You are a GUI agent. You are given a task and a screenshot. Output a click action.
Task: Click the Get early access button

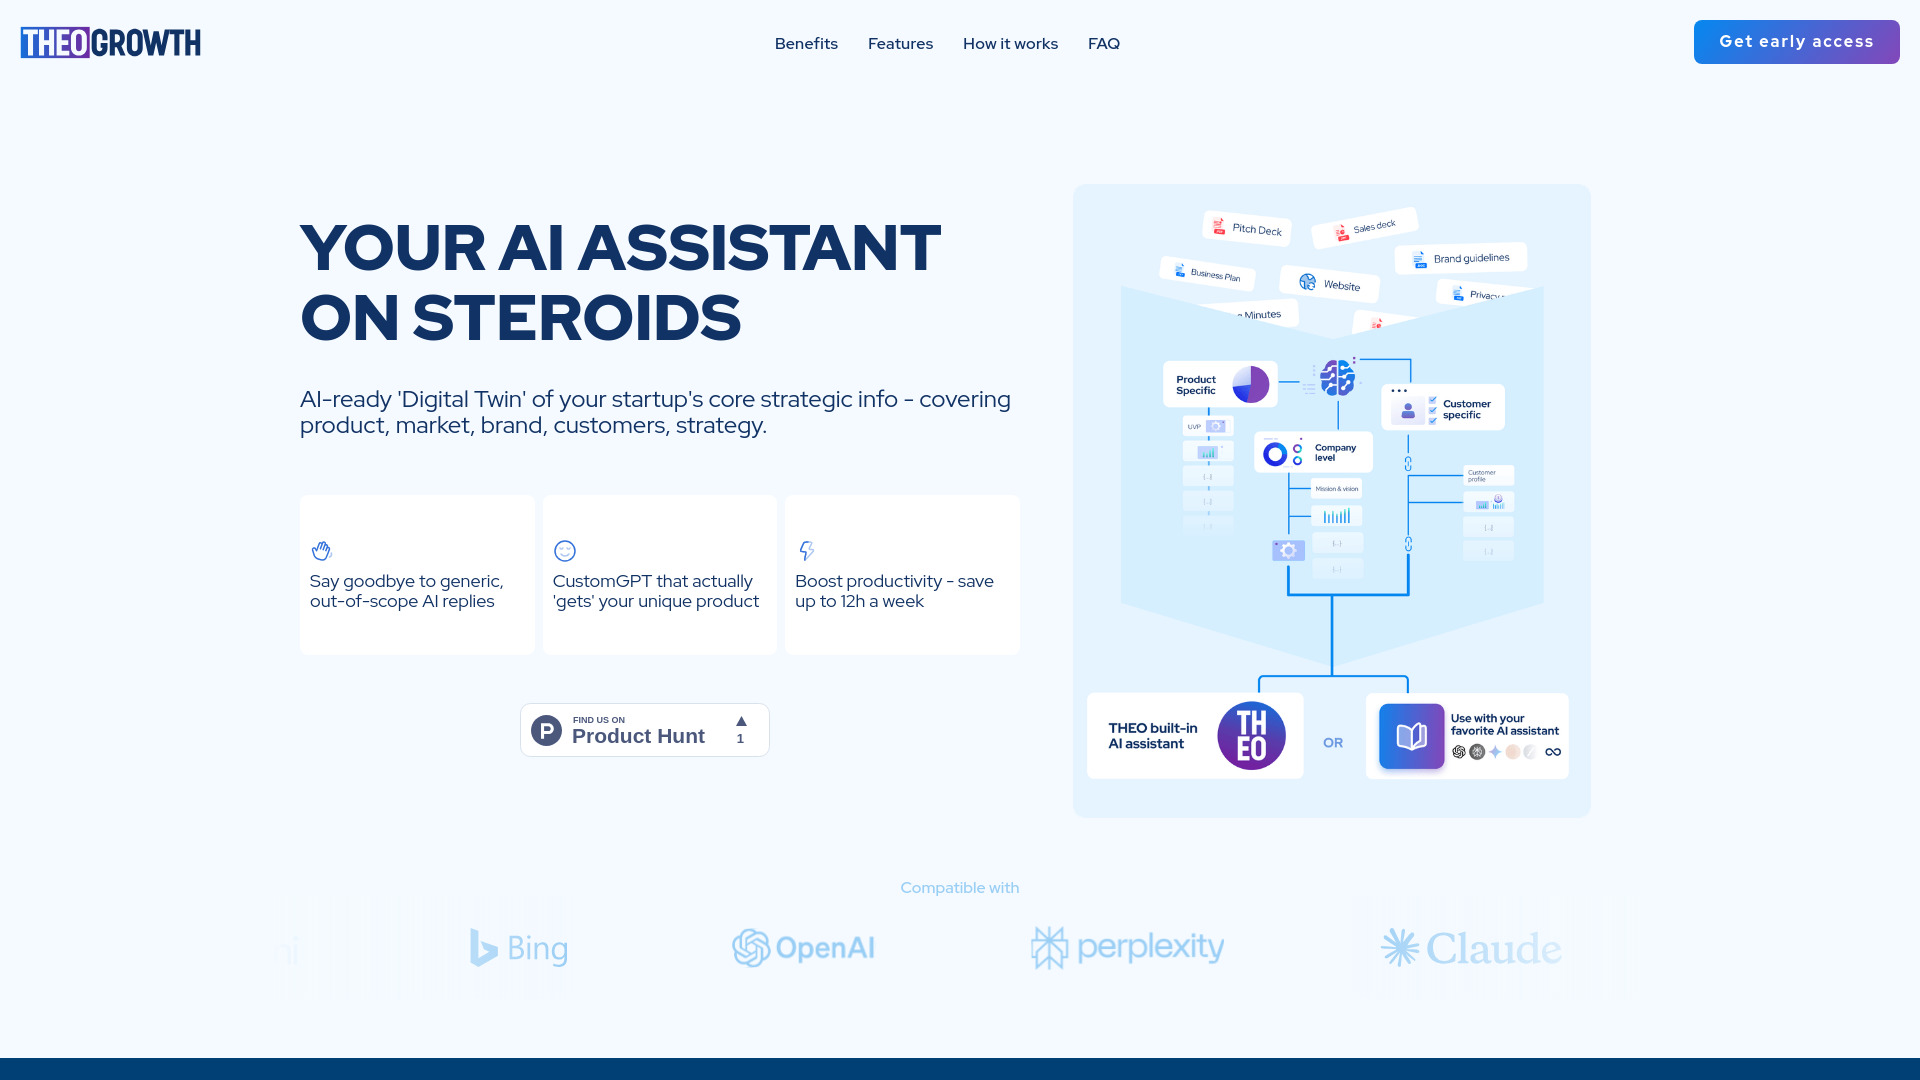tap(1796, 41)
